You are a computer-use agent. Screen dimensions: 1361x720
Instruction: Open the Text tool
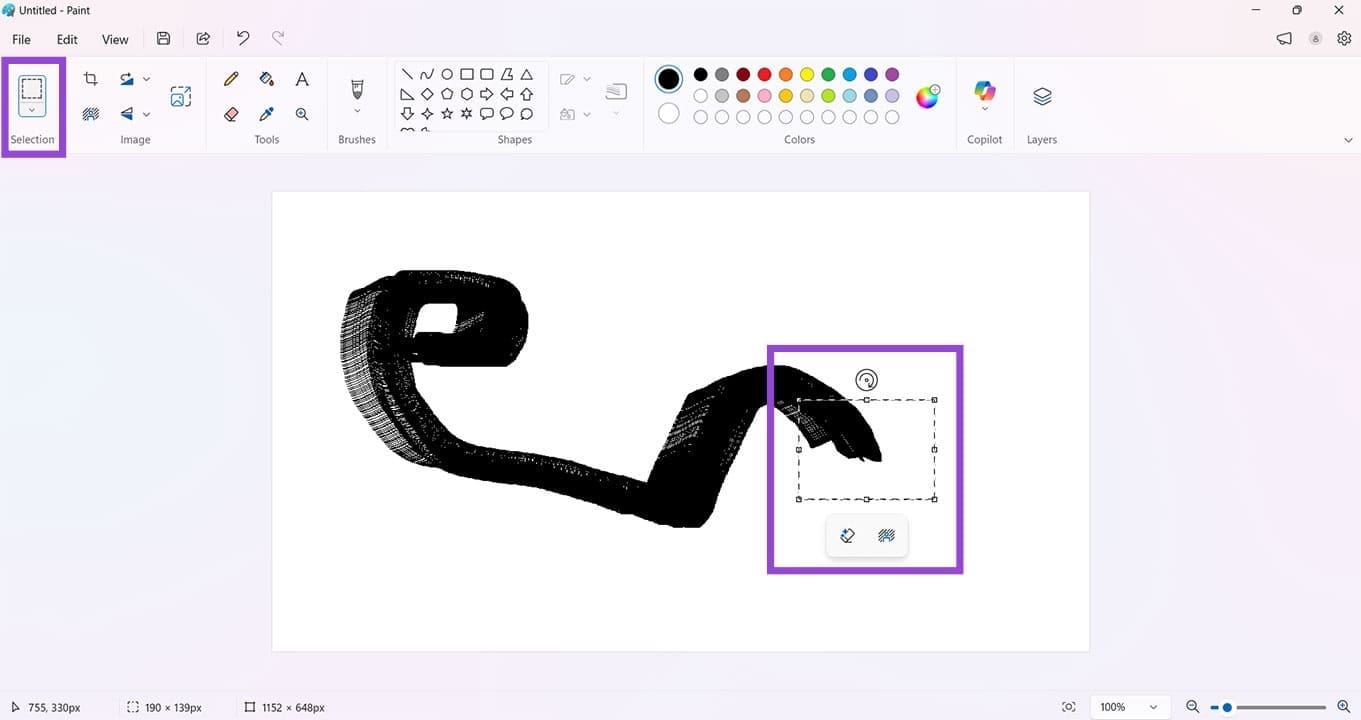(x=301, y=78)
